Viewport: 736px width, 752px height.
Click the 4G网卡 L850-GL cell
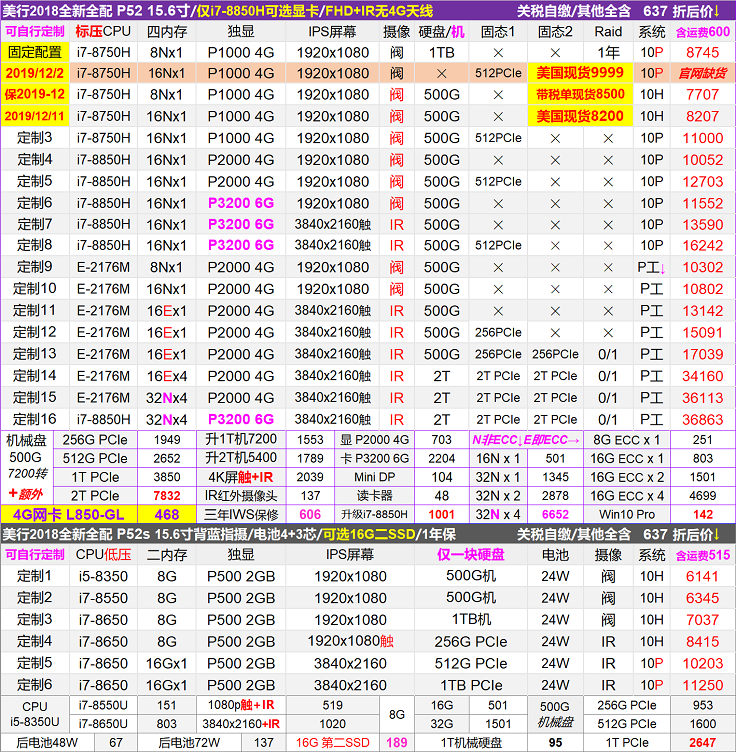pyautogui.click(x=69, y=513)
